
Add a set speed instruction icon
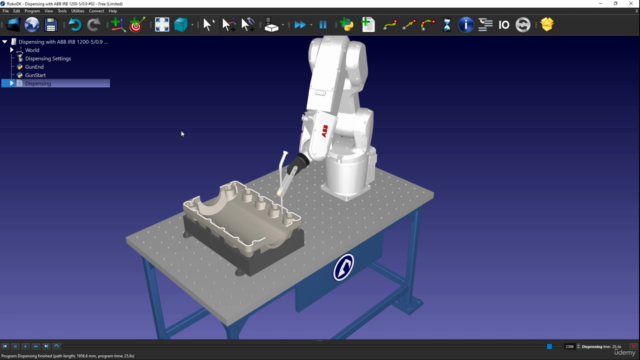[x=523, y=25]
